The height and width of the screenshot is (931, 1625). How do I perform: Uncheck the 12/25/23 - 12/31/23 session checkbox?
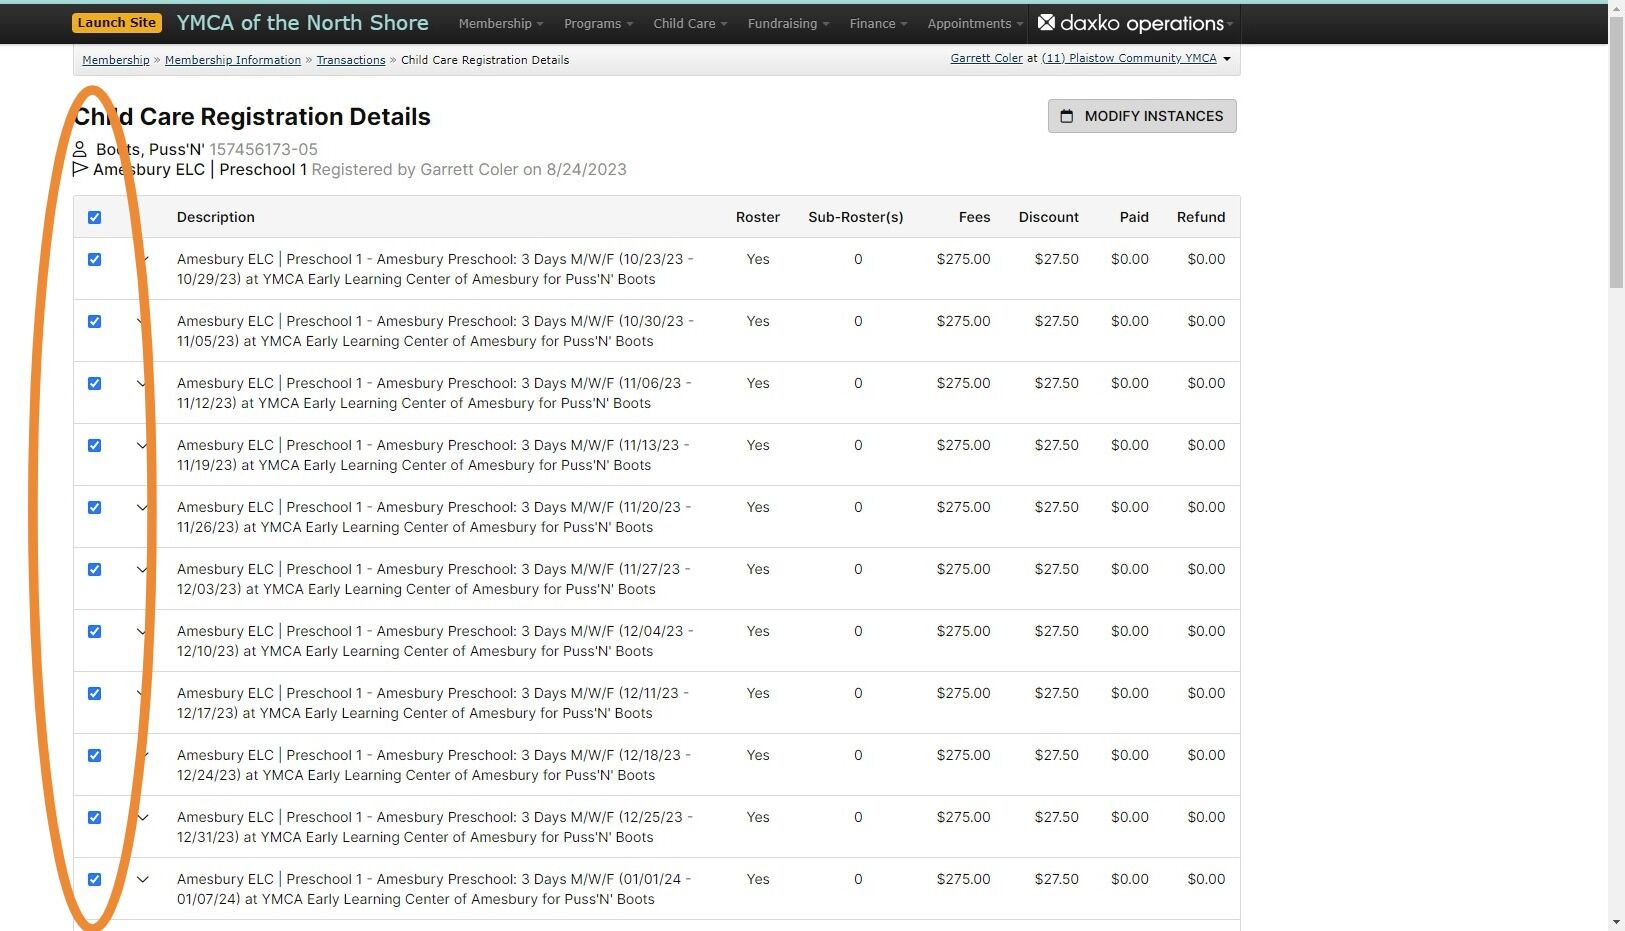click(95, 817)
